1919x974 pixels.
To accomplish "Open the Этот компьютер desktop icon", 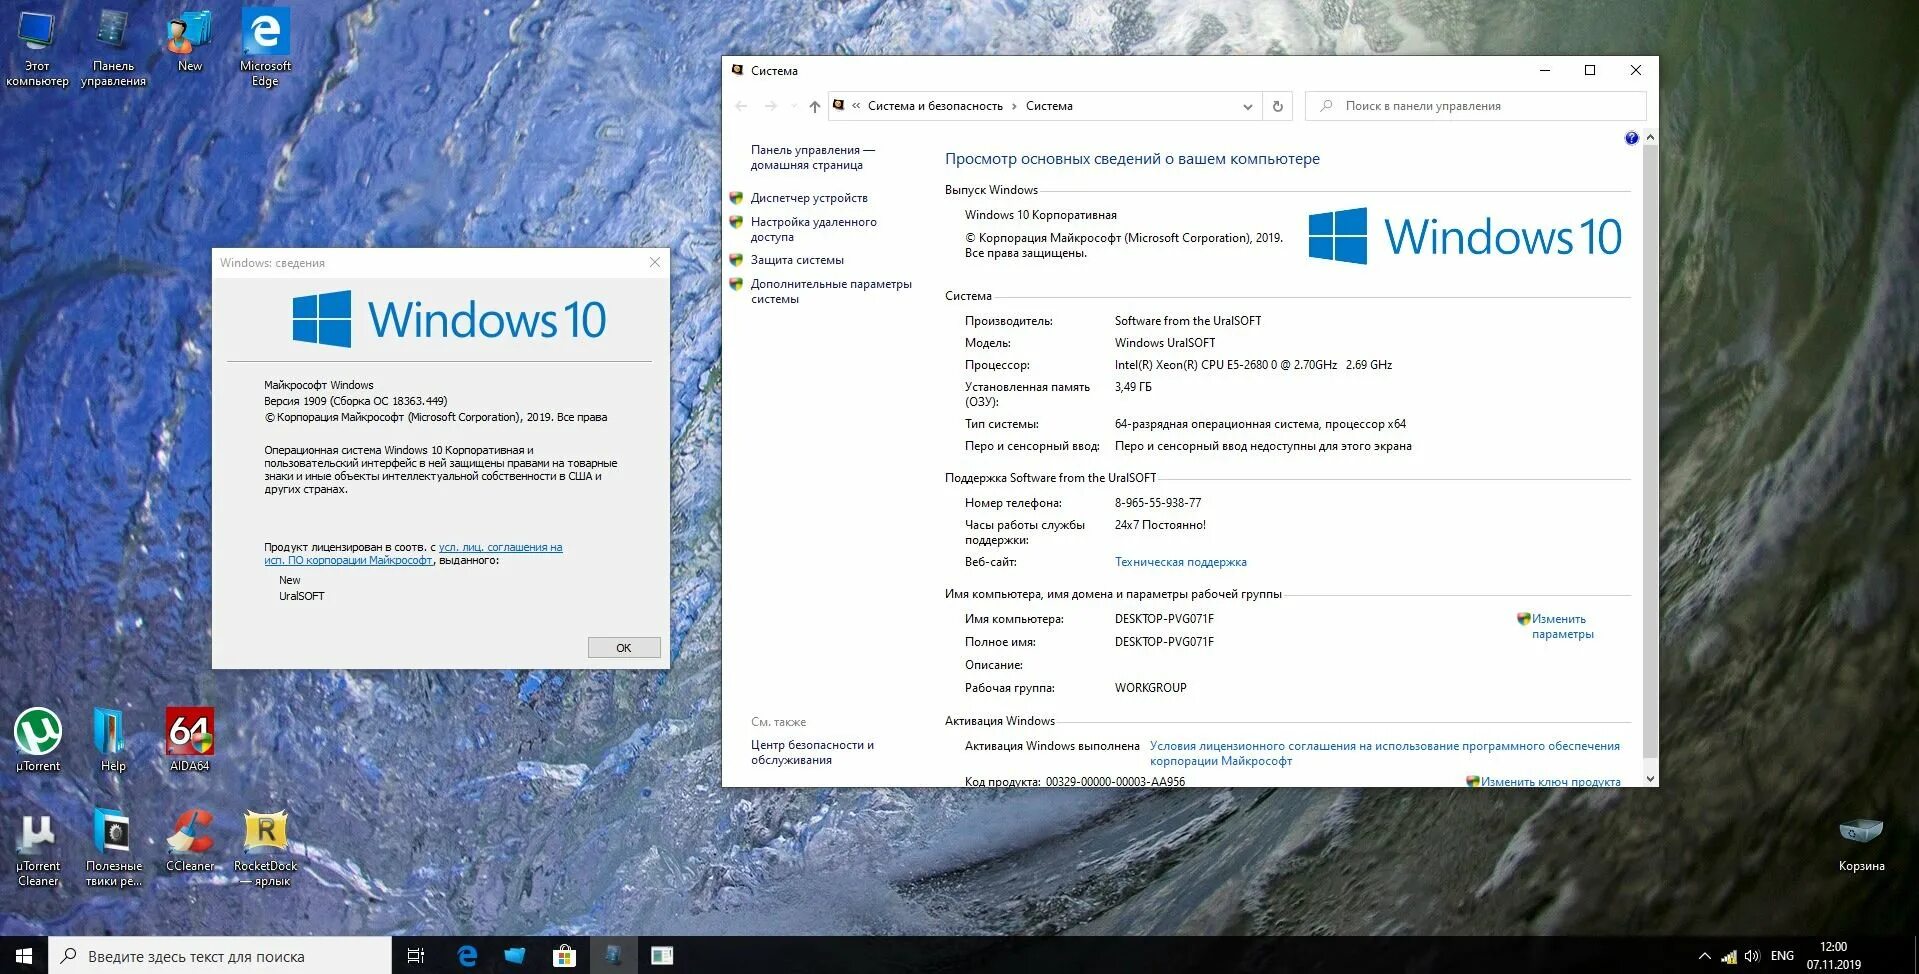I will [x=37, y=48].
